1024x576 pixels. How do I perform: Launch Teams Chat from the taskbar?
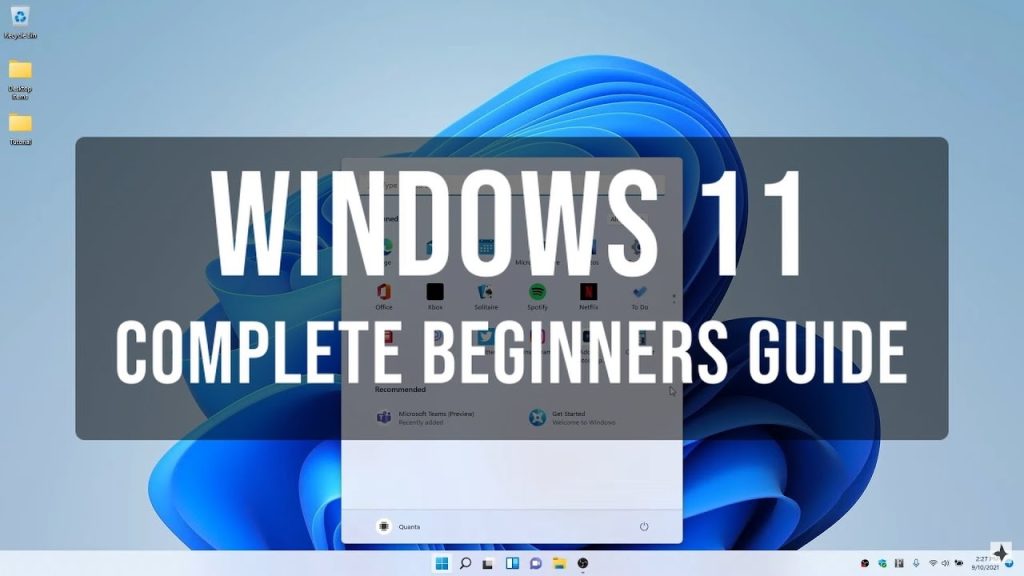click(x=535, y=564)
